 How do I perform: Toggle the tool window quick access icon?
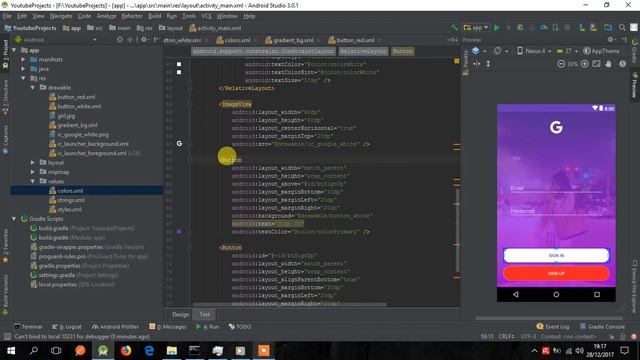click(x=7, y=337)
